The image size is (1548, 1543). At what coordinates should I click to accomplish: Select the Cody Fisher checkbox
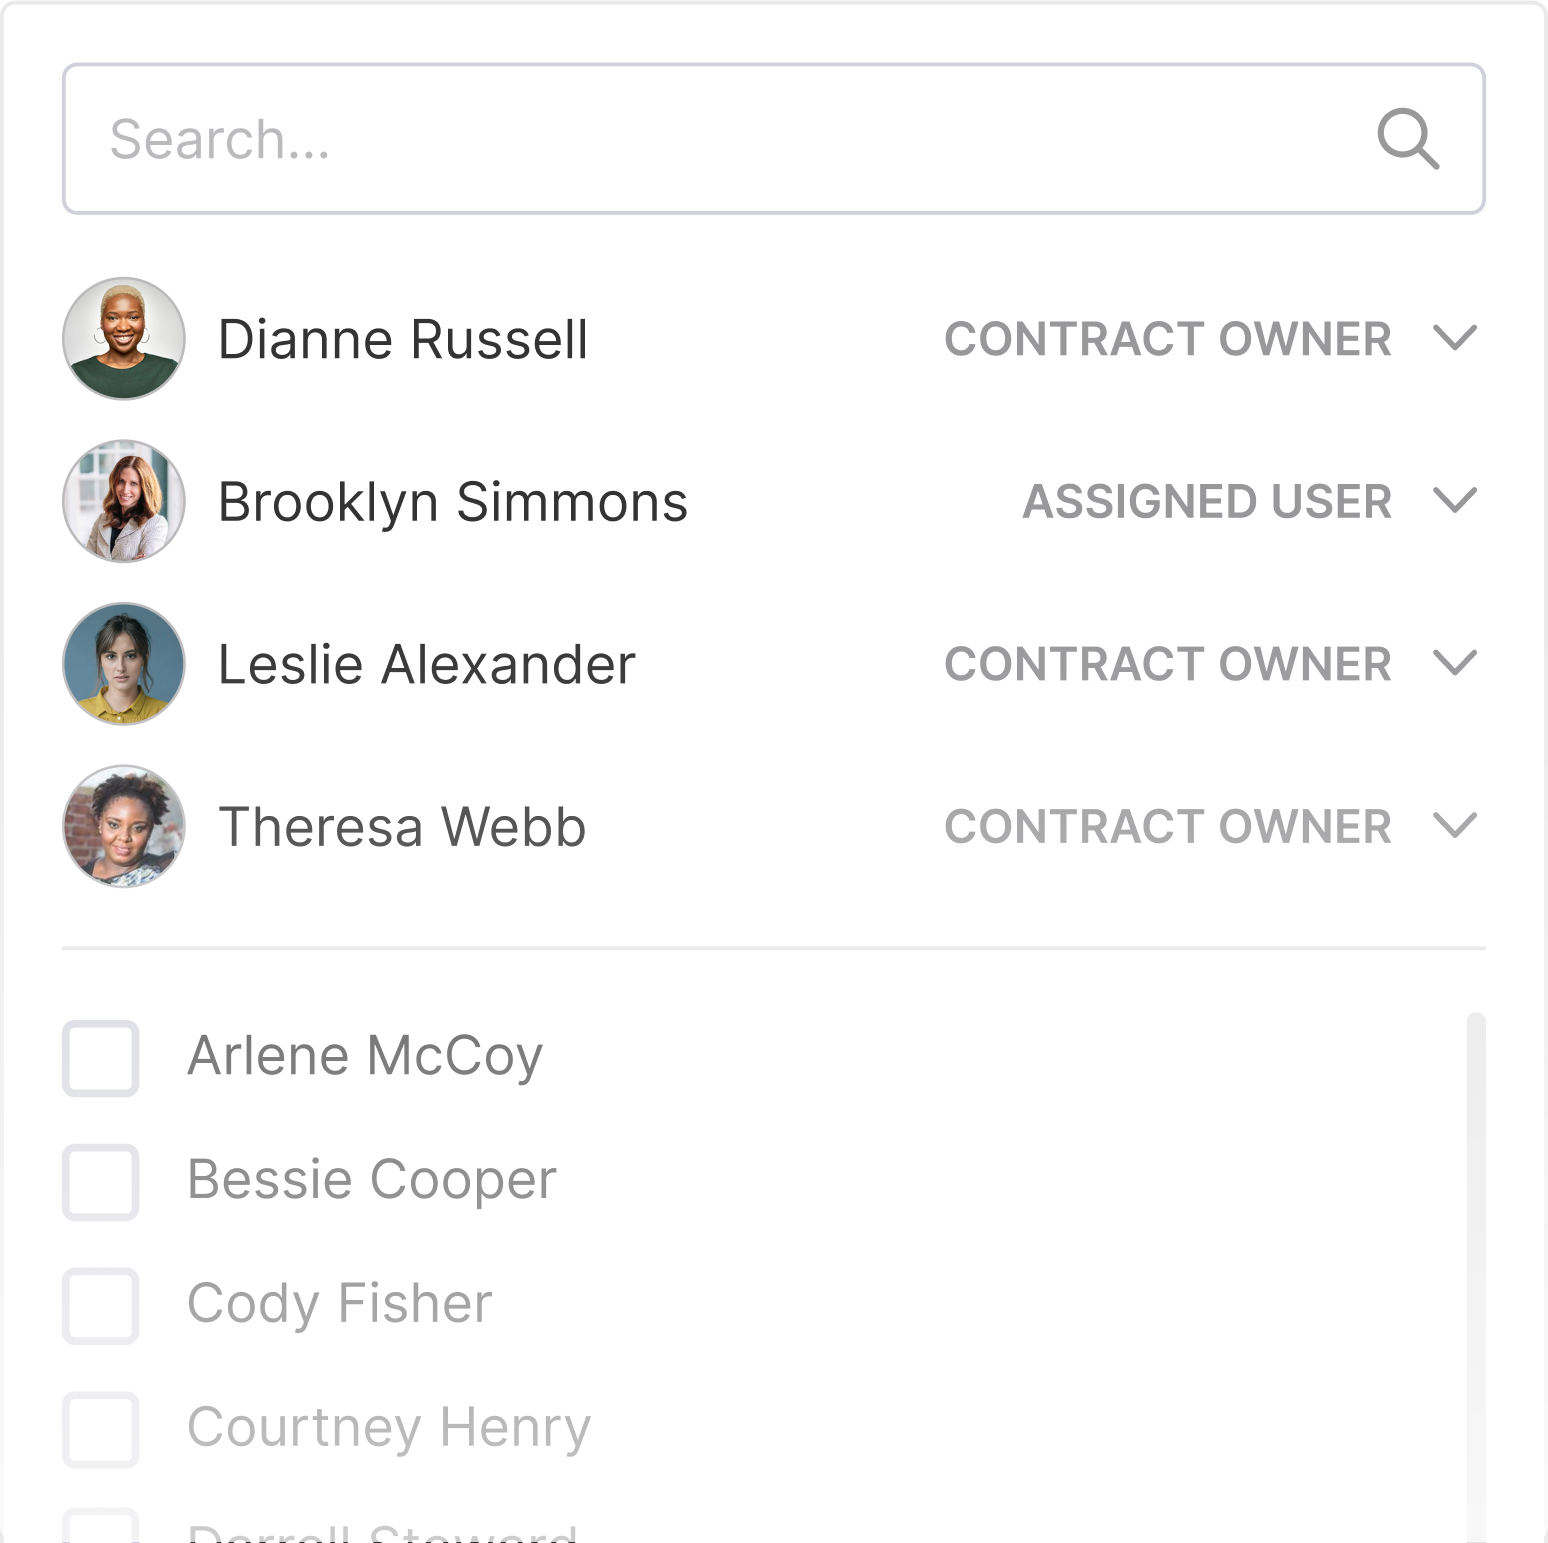click(x=101, y=1306)
